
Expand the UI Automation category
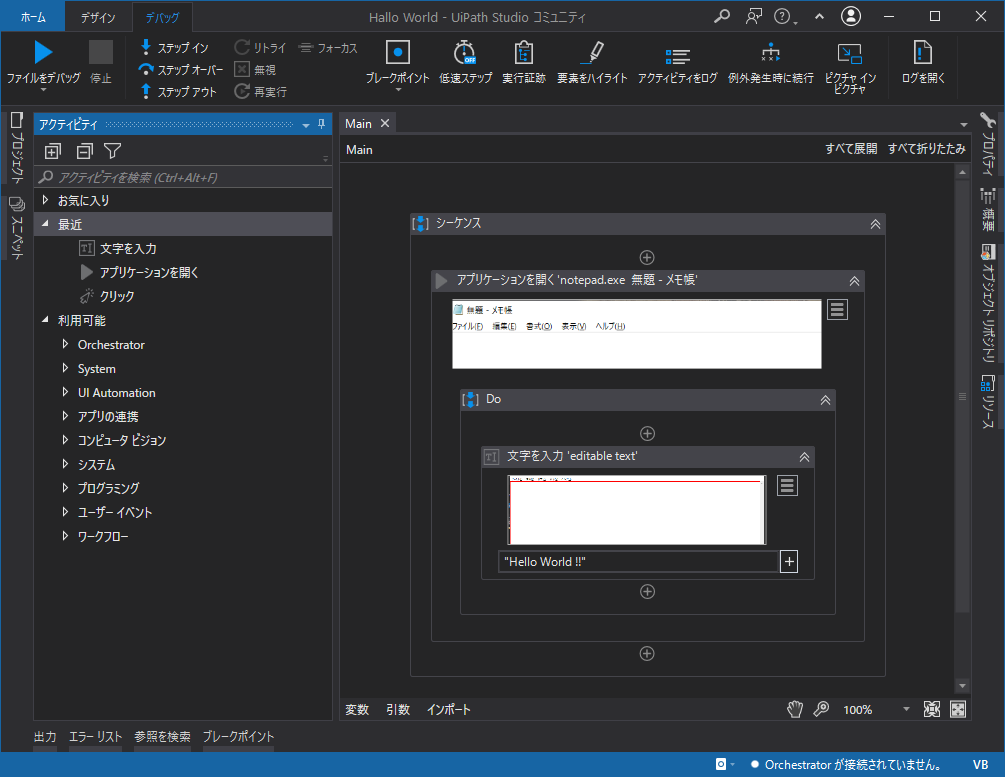pyautogui.click(x=65, y=392)
